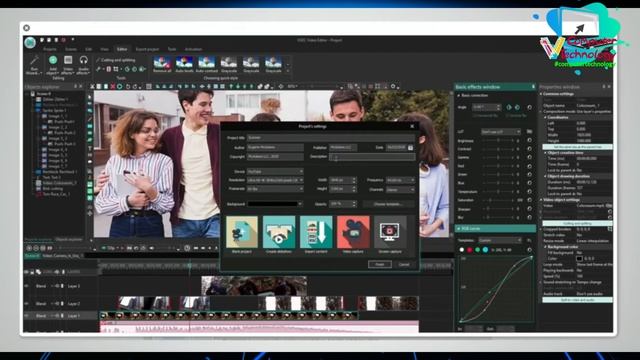Reset the RGB curves
The image size is (640, 360).
coord(529,250)
